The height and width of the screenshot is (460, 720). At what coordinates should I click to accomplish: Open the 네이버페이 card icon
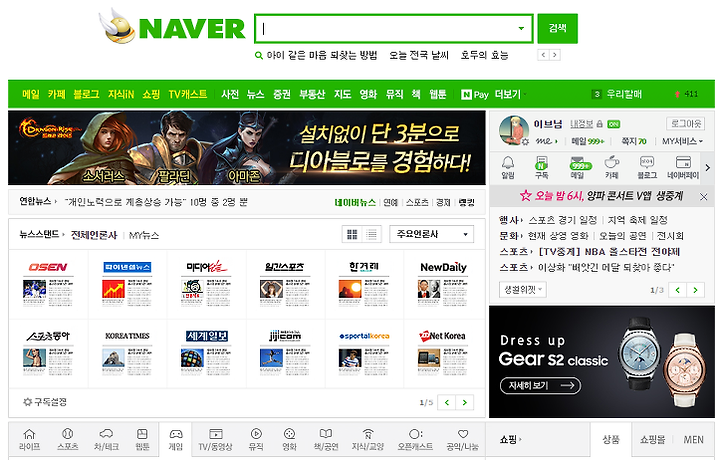683,167
